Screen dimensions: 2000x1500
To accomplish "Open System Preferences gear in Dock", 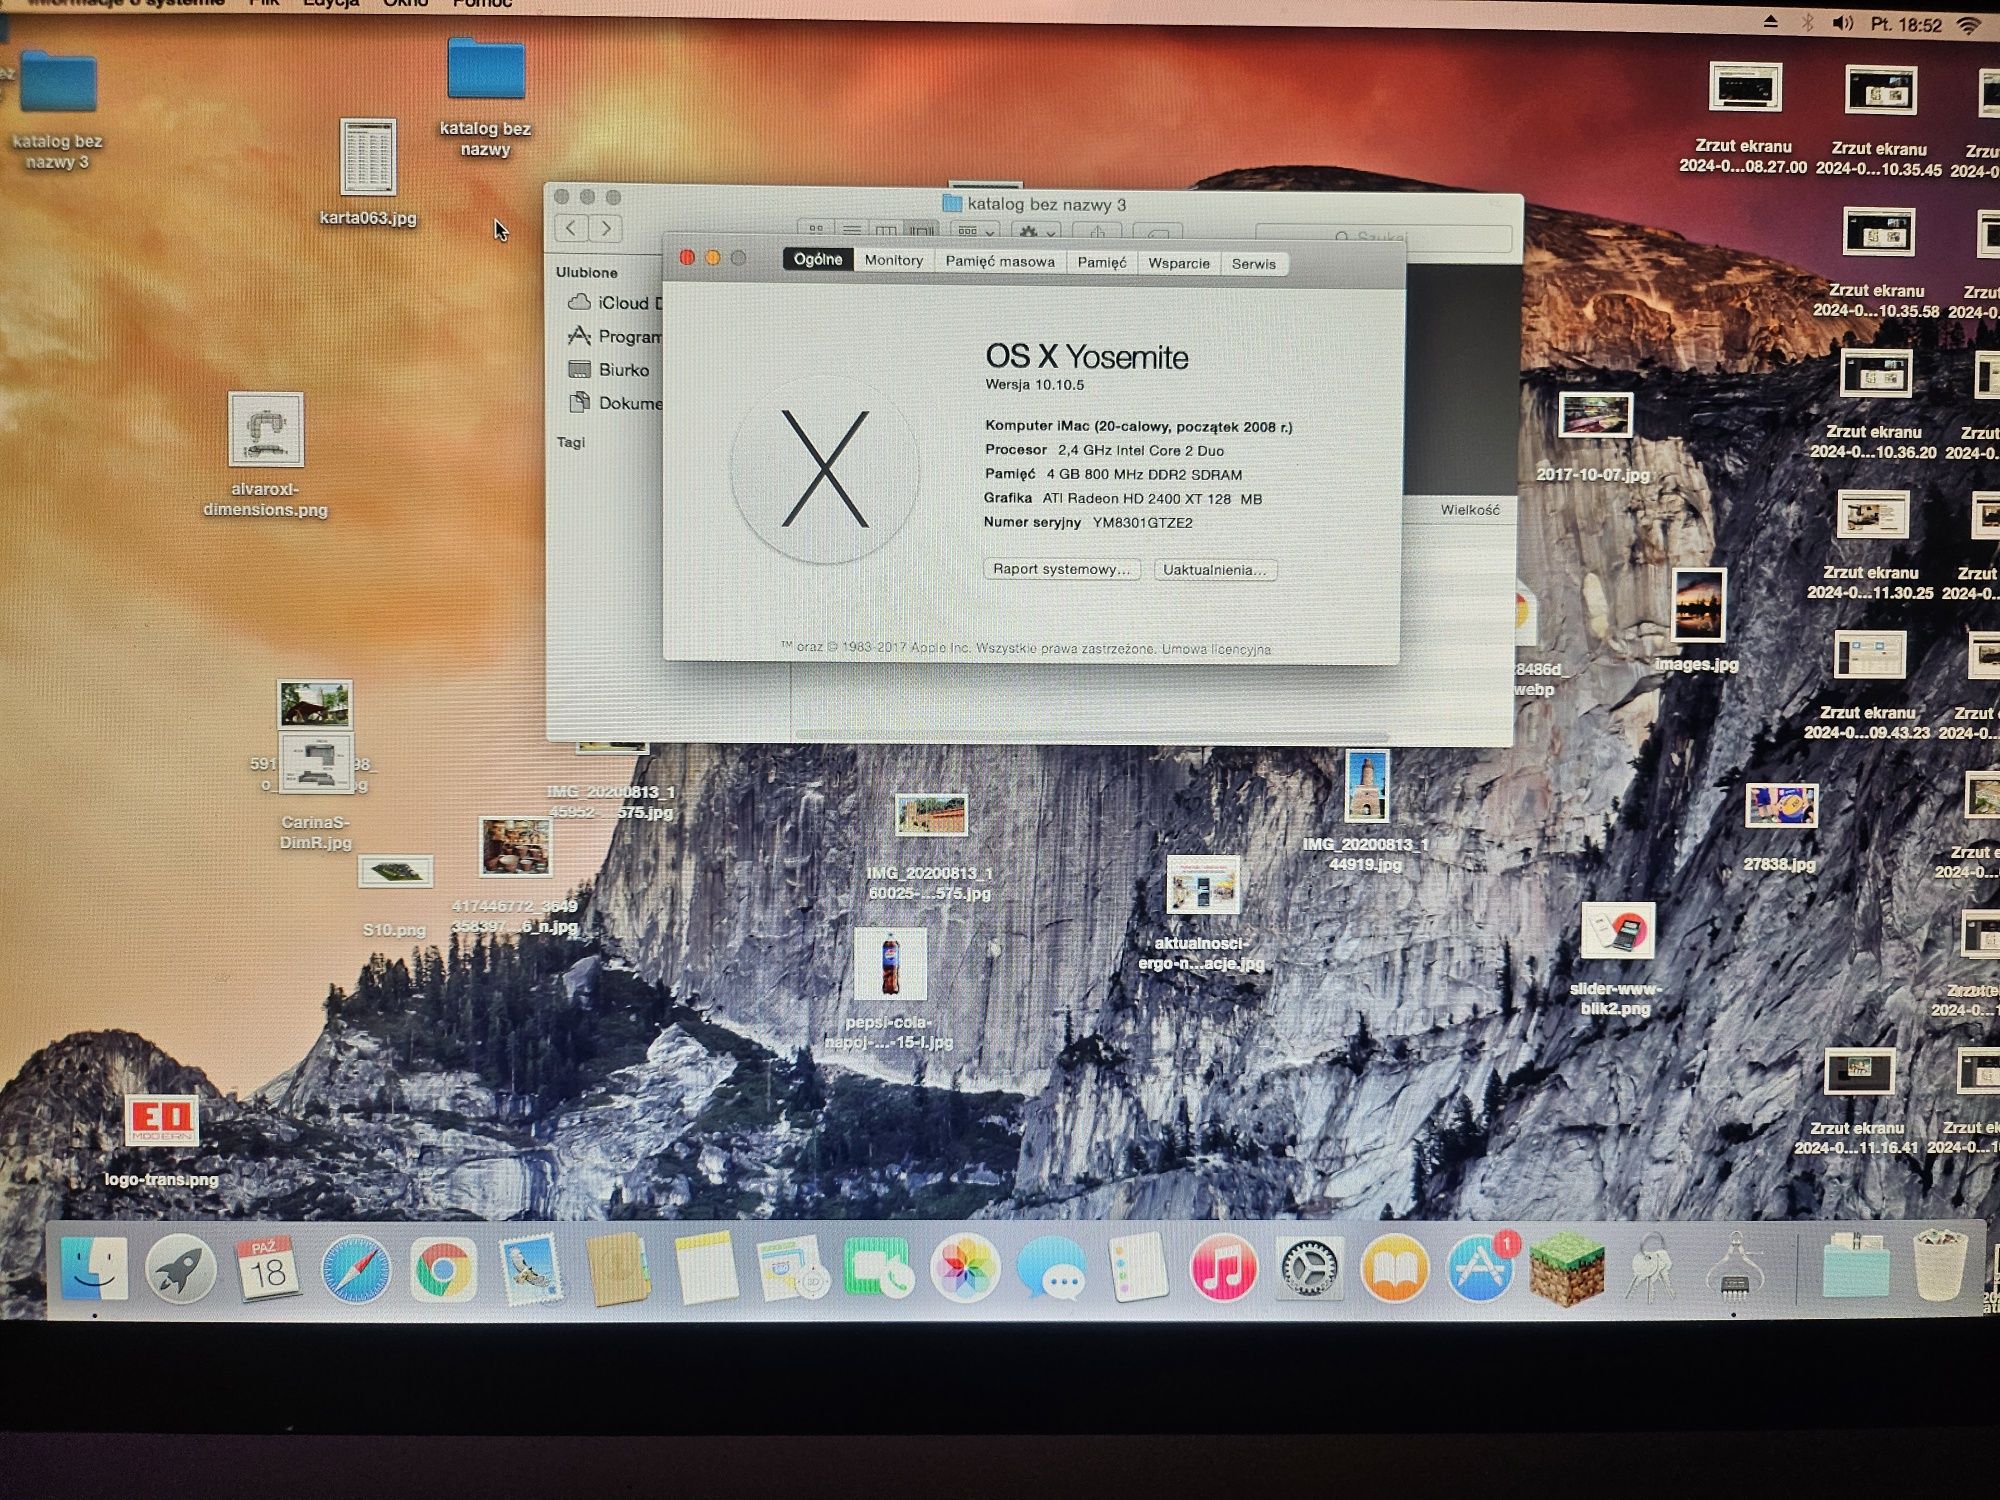I will (1309, 1267).
